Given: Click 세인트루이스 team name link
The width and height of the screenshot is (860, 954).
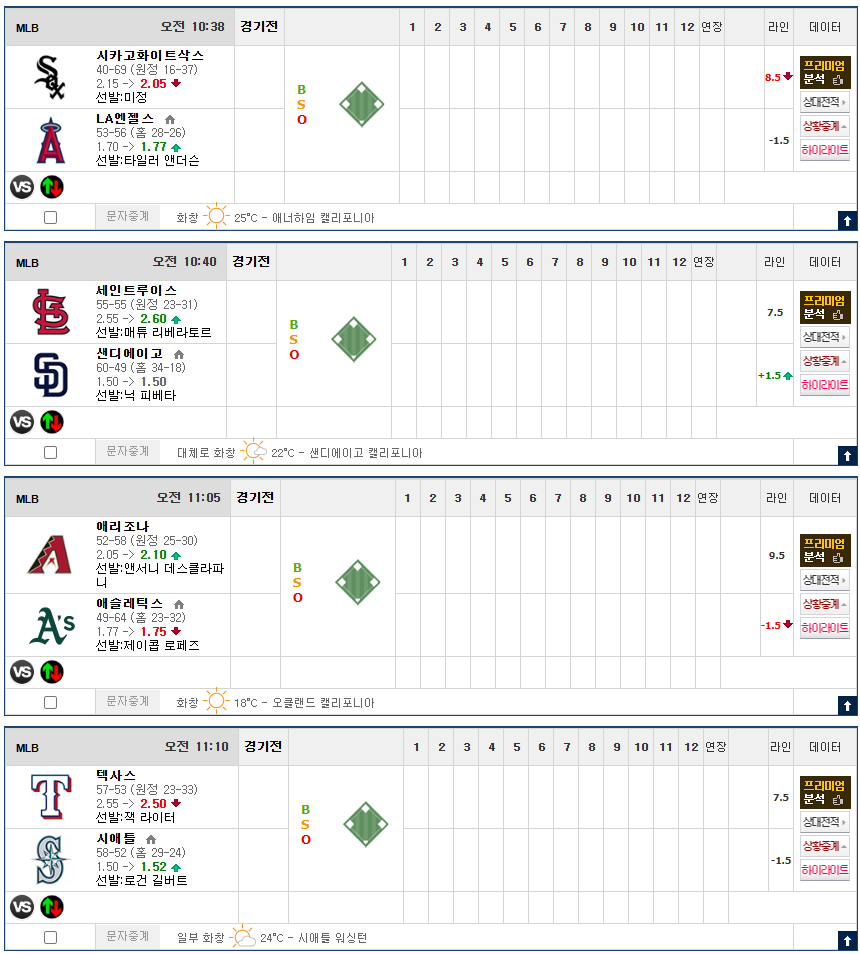Looking at the screenshot, I should 136,290.
